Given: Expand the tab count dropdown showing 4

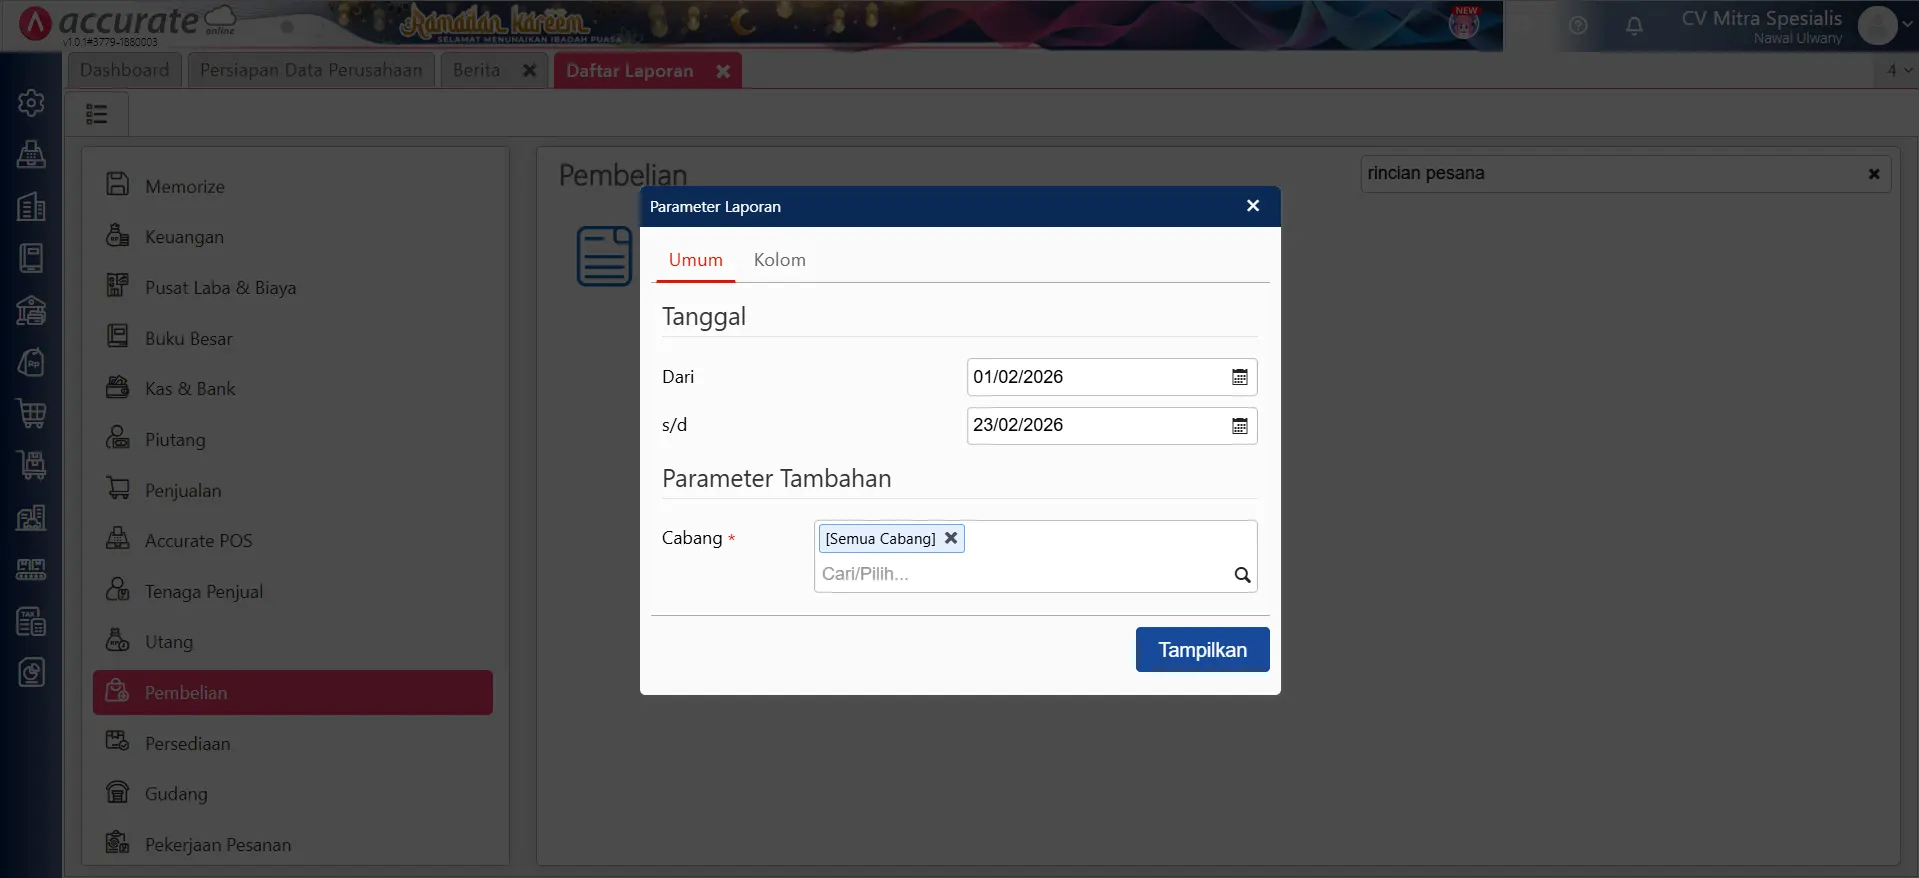Looking at the screenshot, I should click(1898, 70).
